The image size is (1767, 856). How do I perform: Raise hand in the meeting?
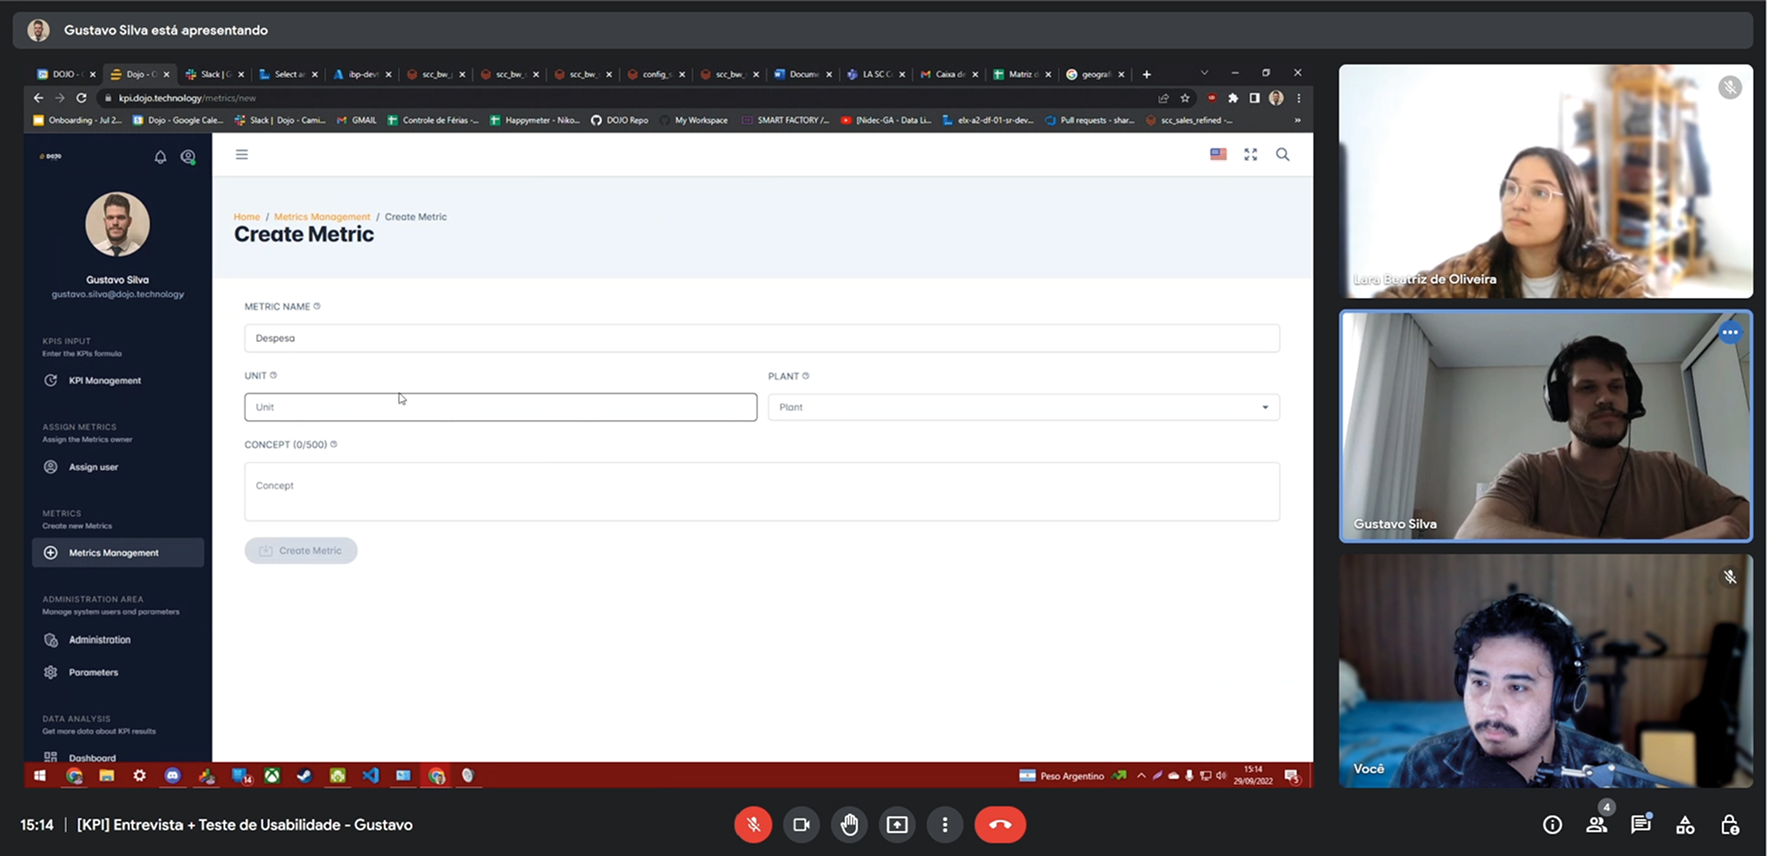coord(849,824)
